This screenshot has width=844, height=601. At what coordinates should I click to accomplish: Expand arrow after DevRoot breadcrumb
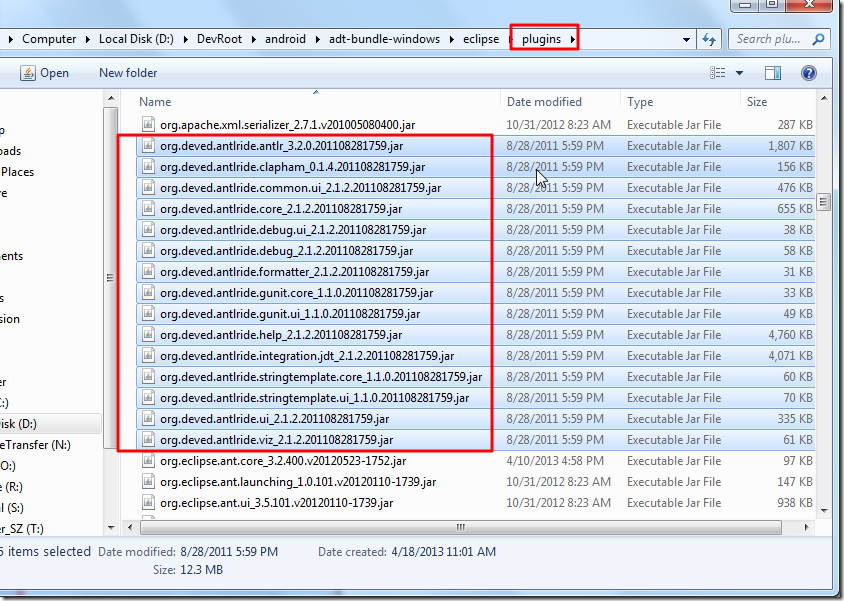point(254,39)
